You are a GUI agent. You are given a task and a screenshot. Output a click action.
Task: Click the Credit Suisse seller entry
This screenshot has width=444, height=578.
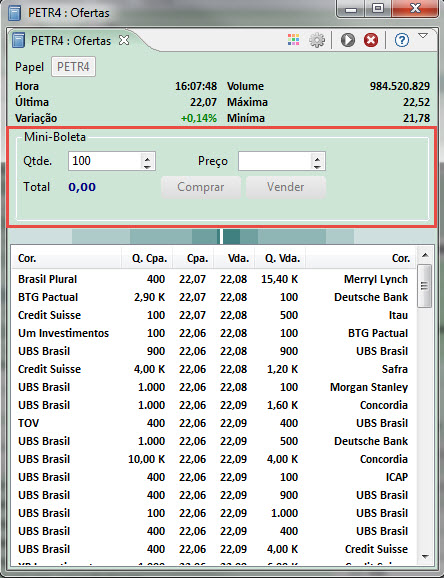click(377, 549)
